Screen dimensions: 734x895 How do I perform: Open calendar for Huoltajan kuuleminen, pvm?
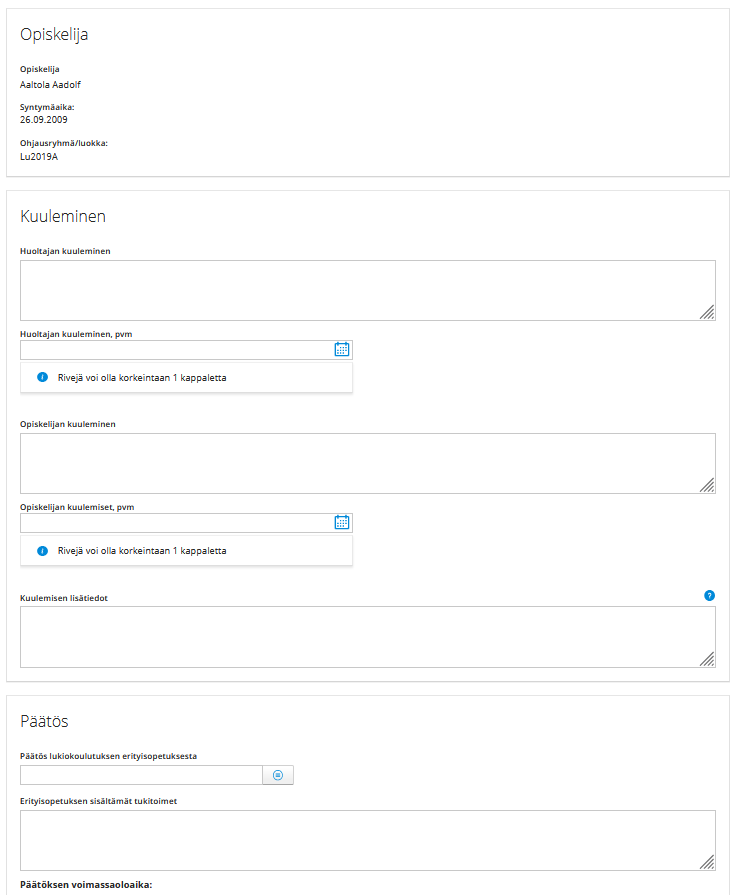pyautogui.click(x=341, y=349)
